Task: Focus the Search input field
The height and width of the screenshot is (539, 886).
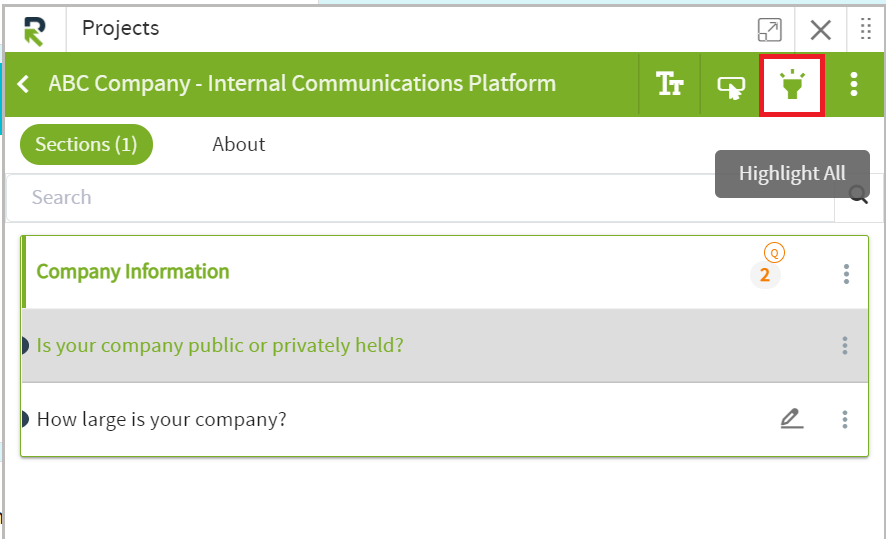Action: click(x=420, y=198)
